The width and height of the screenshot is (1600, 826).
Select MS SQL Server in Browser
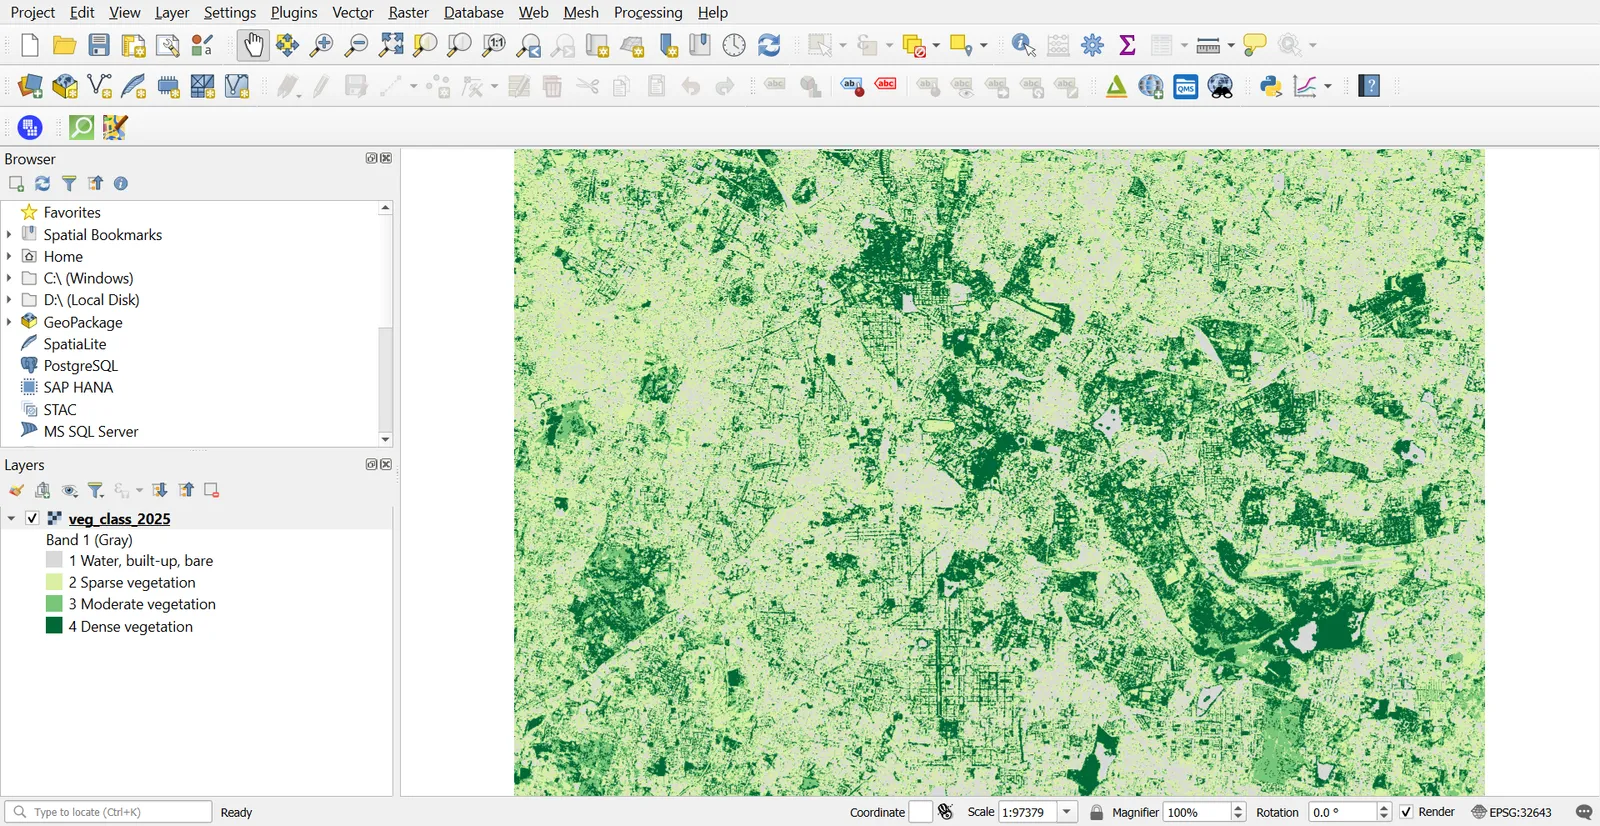click(x=91, y=431)
